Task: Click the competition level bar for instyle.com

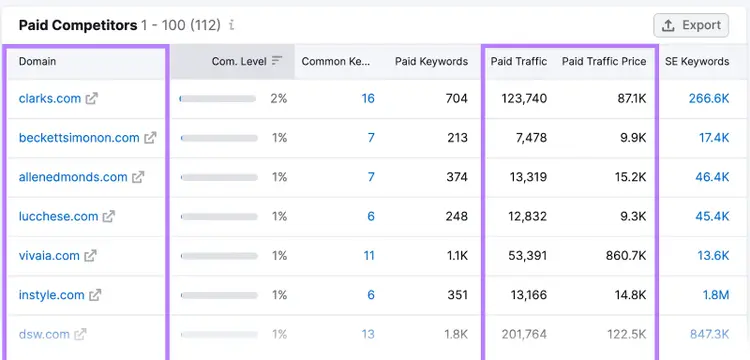Action: pyautogui.click(x=219, y=295)
